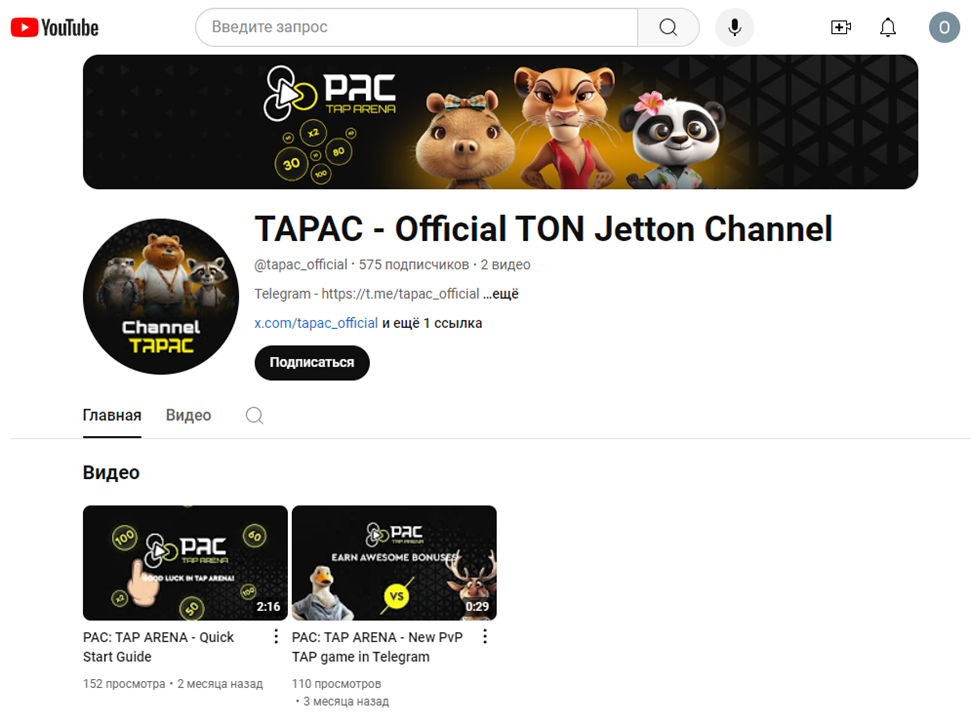The width and height of the screenshot is (971, 725).
Task: Switch to the Главная tab
Action: tap(112, 415)
